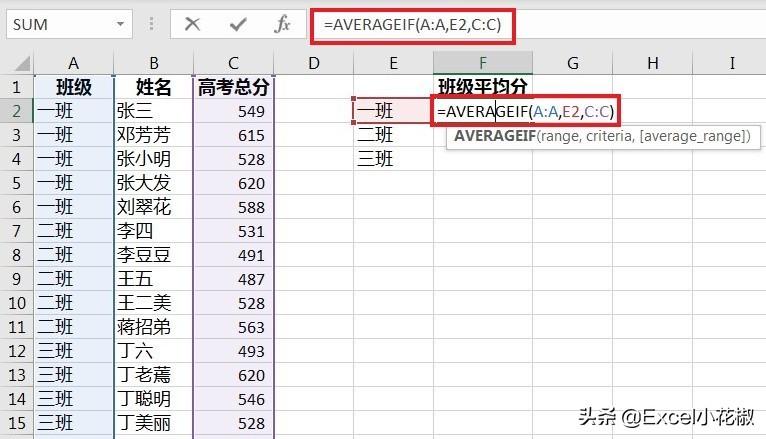Click score cell 549

234,111
